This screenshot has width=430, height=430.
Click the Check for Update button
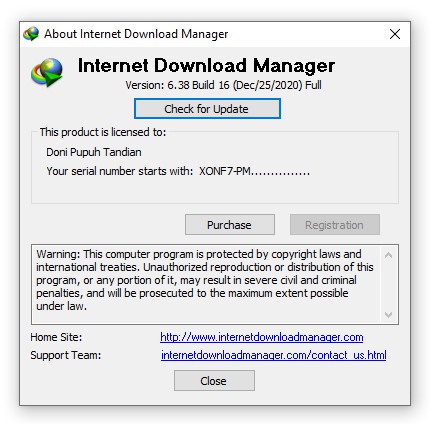coord(207,109)
